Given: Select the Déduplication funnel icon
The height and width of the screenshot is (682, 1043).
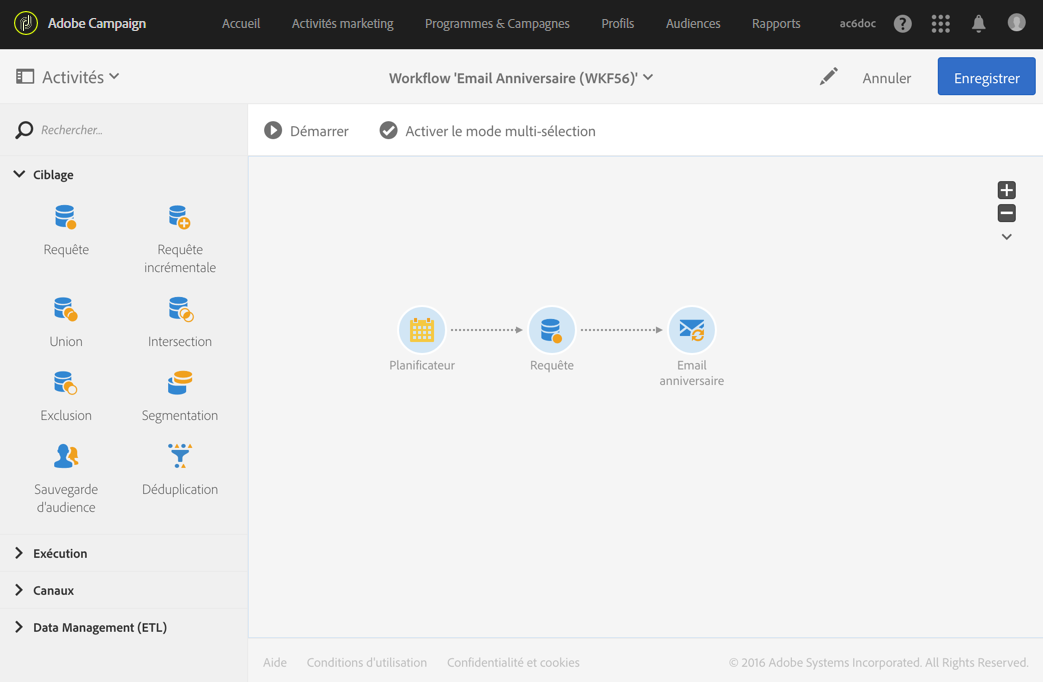Looking at the screenshot, I should [x=180, y=457].
